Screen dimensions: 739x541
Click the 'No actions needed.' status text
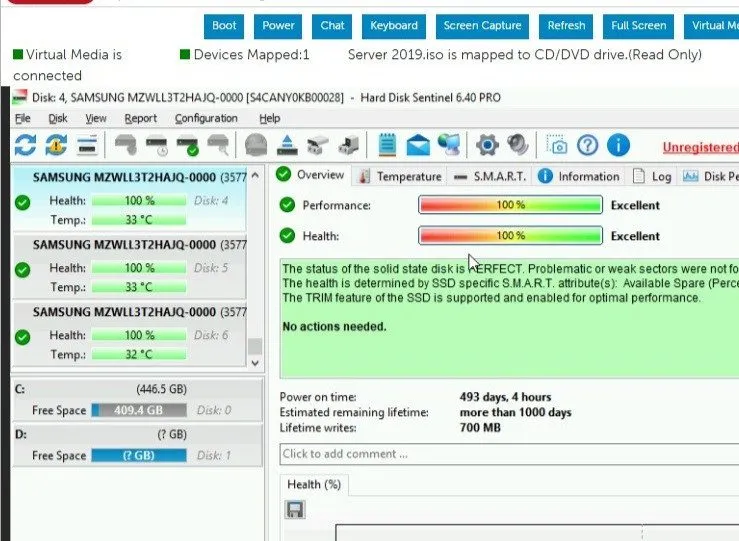(x=334, y=327)
